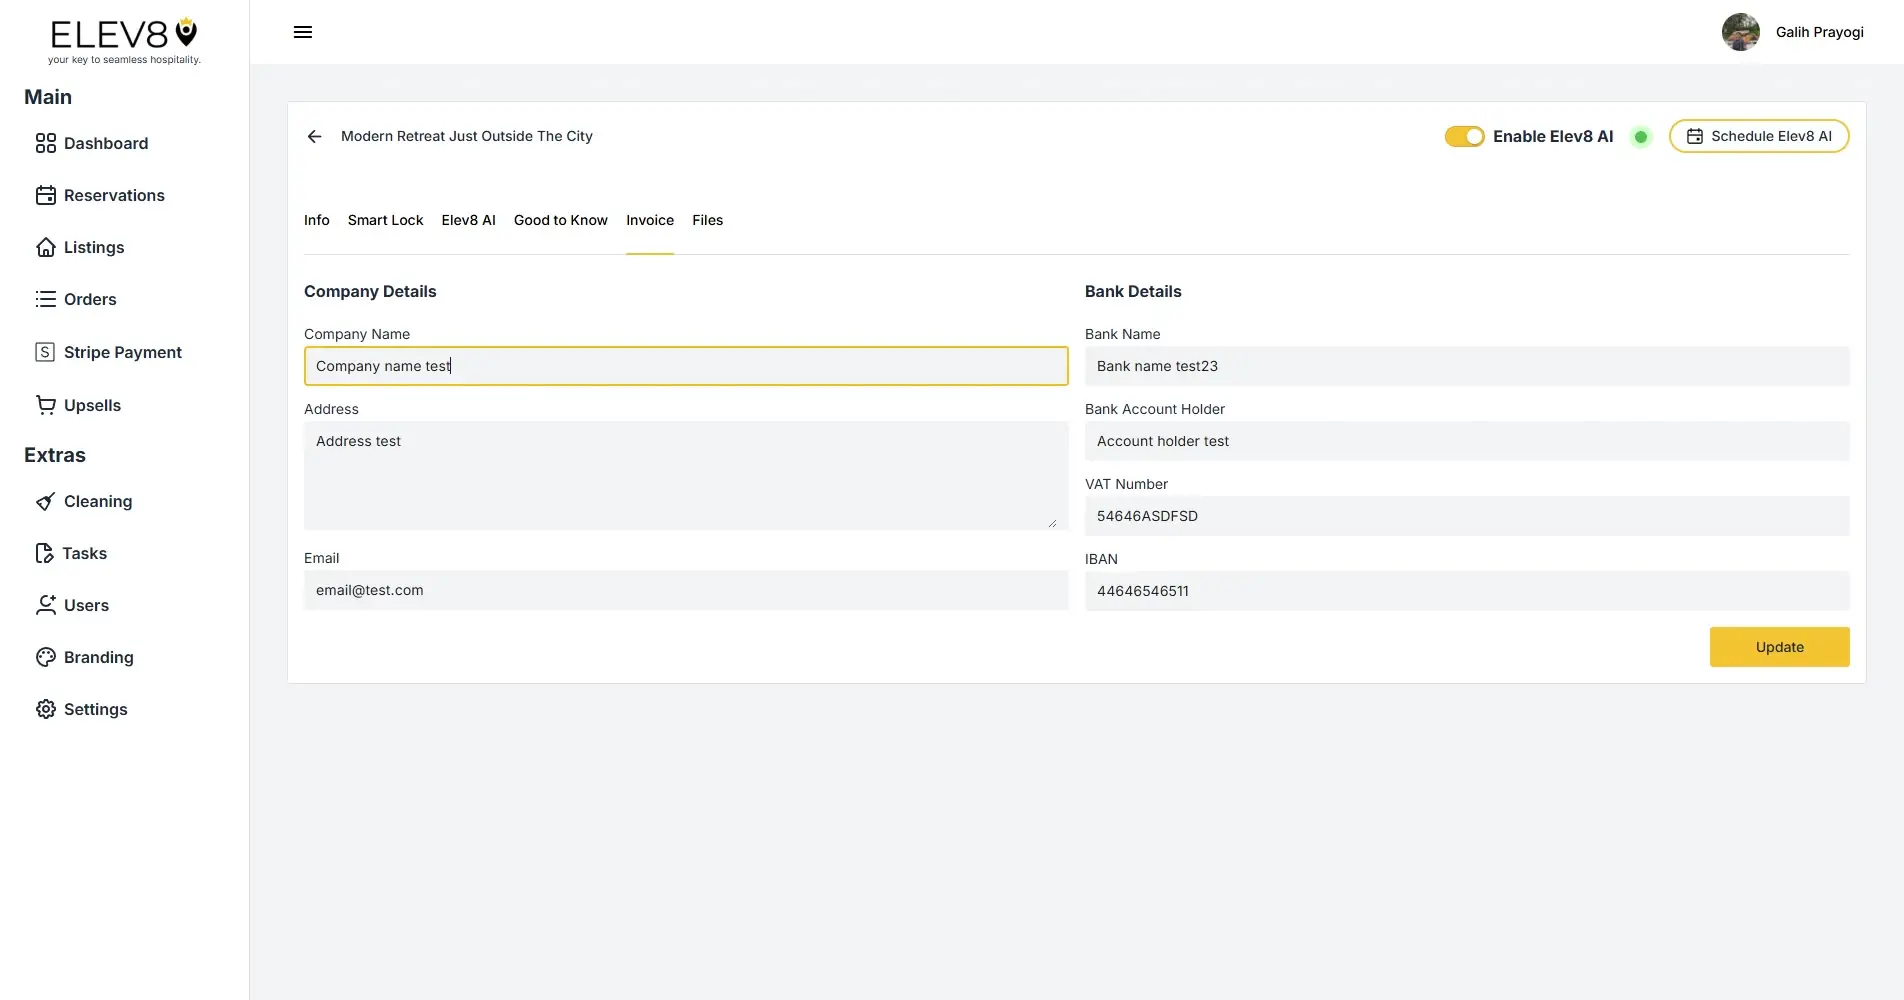Select the Reservations calendar icon
The height and width of the screenshot is (1000, 1904).
(x=46, y=195)
